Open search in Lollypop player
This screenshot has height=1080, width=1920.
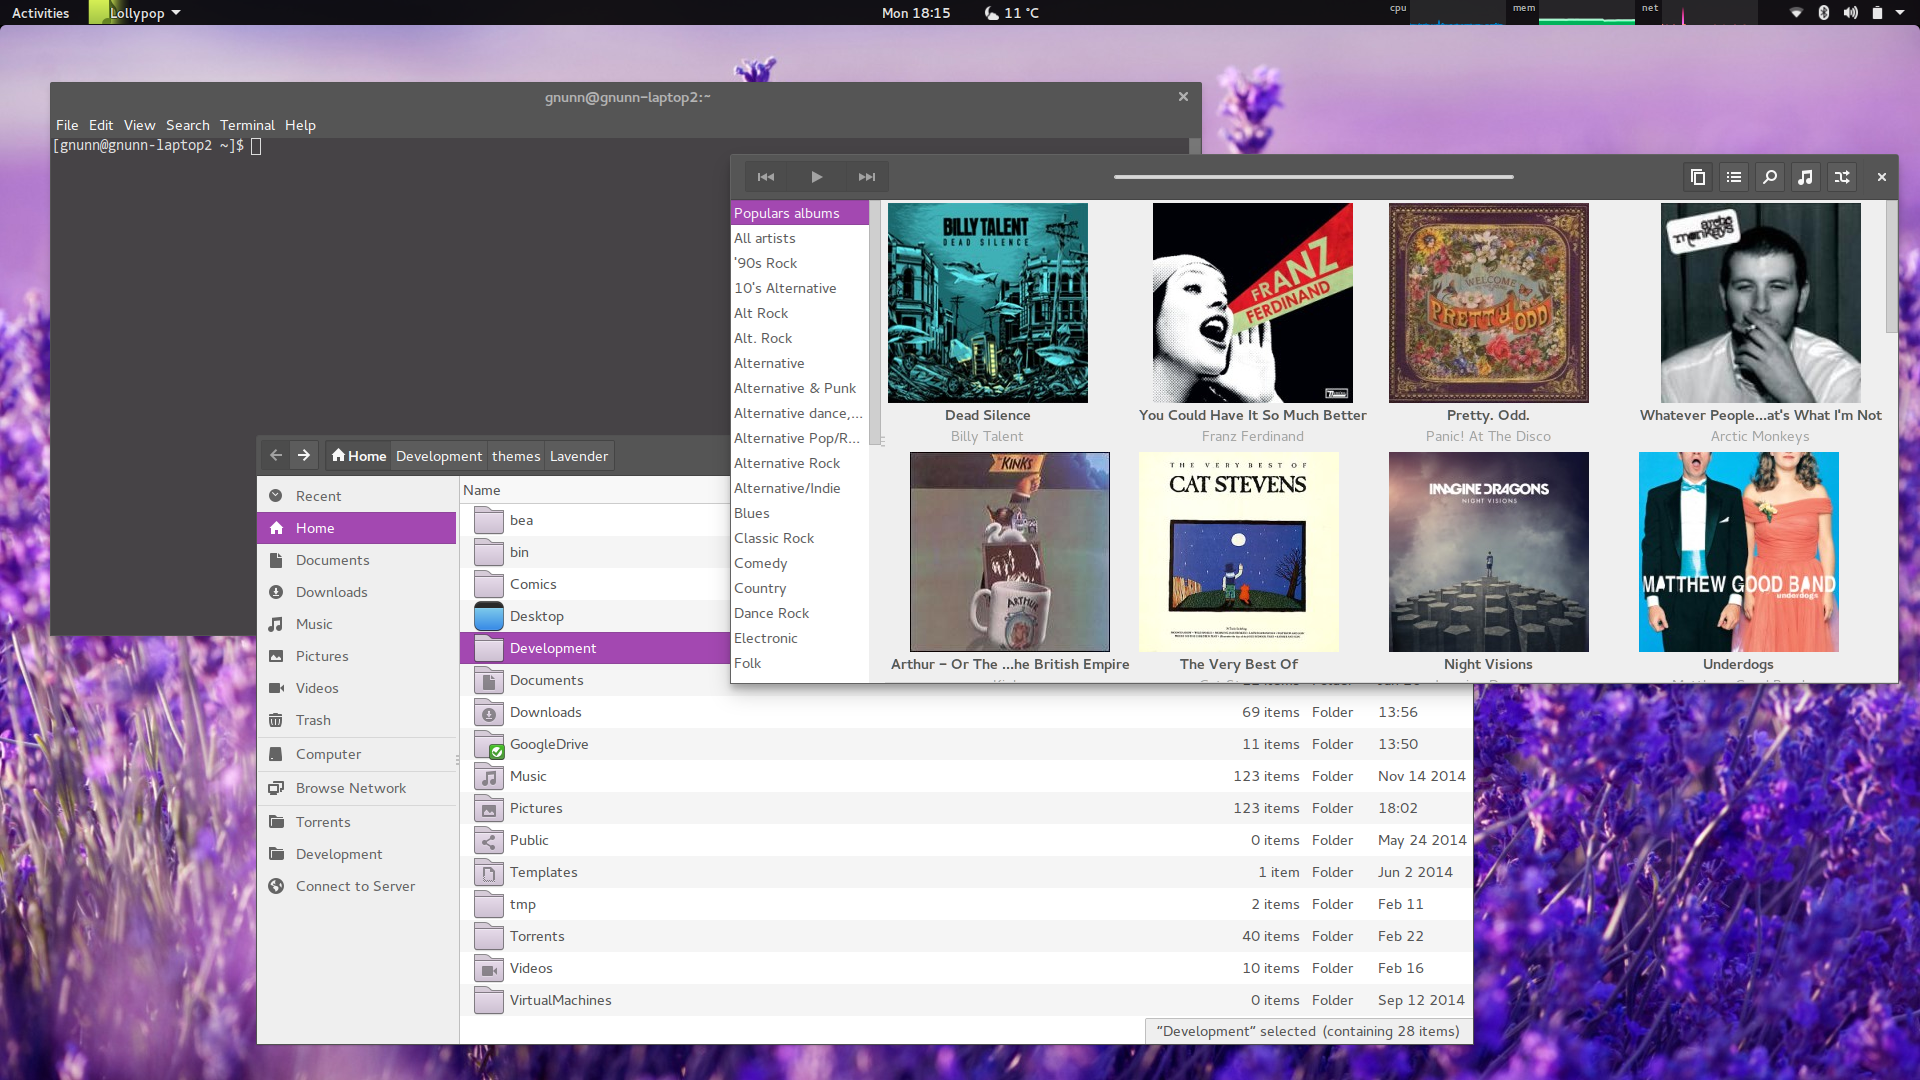pyautogui.click(x=1770, y=177)
